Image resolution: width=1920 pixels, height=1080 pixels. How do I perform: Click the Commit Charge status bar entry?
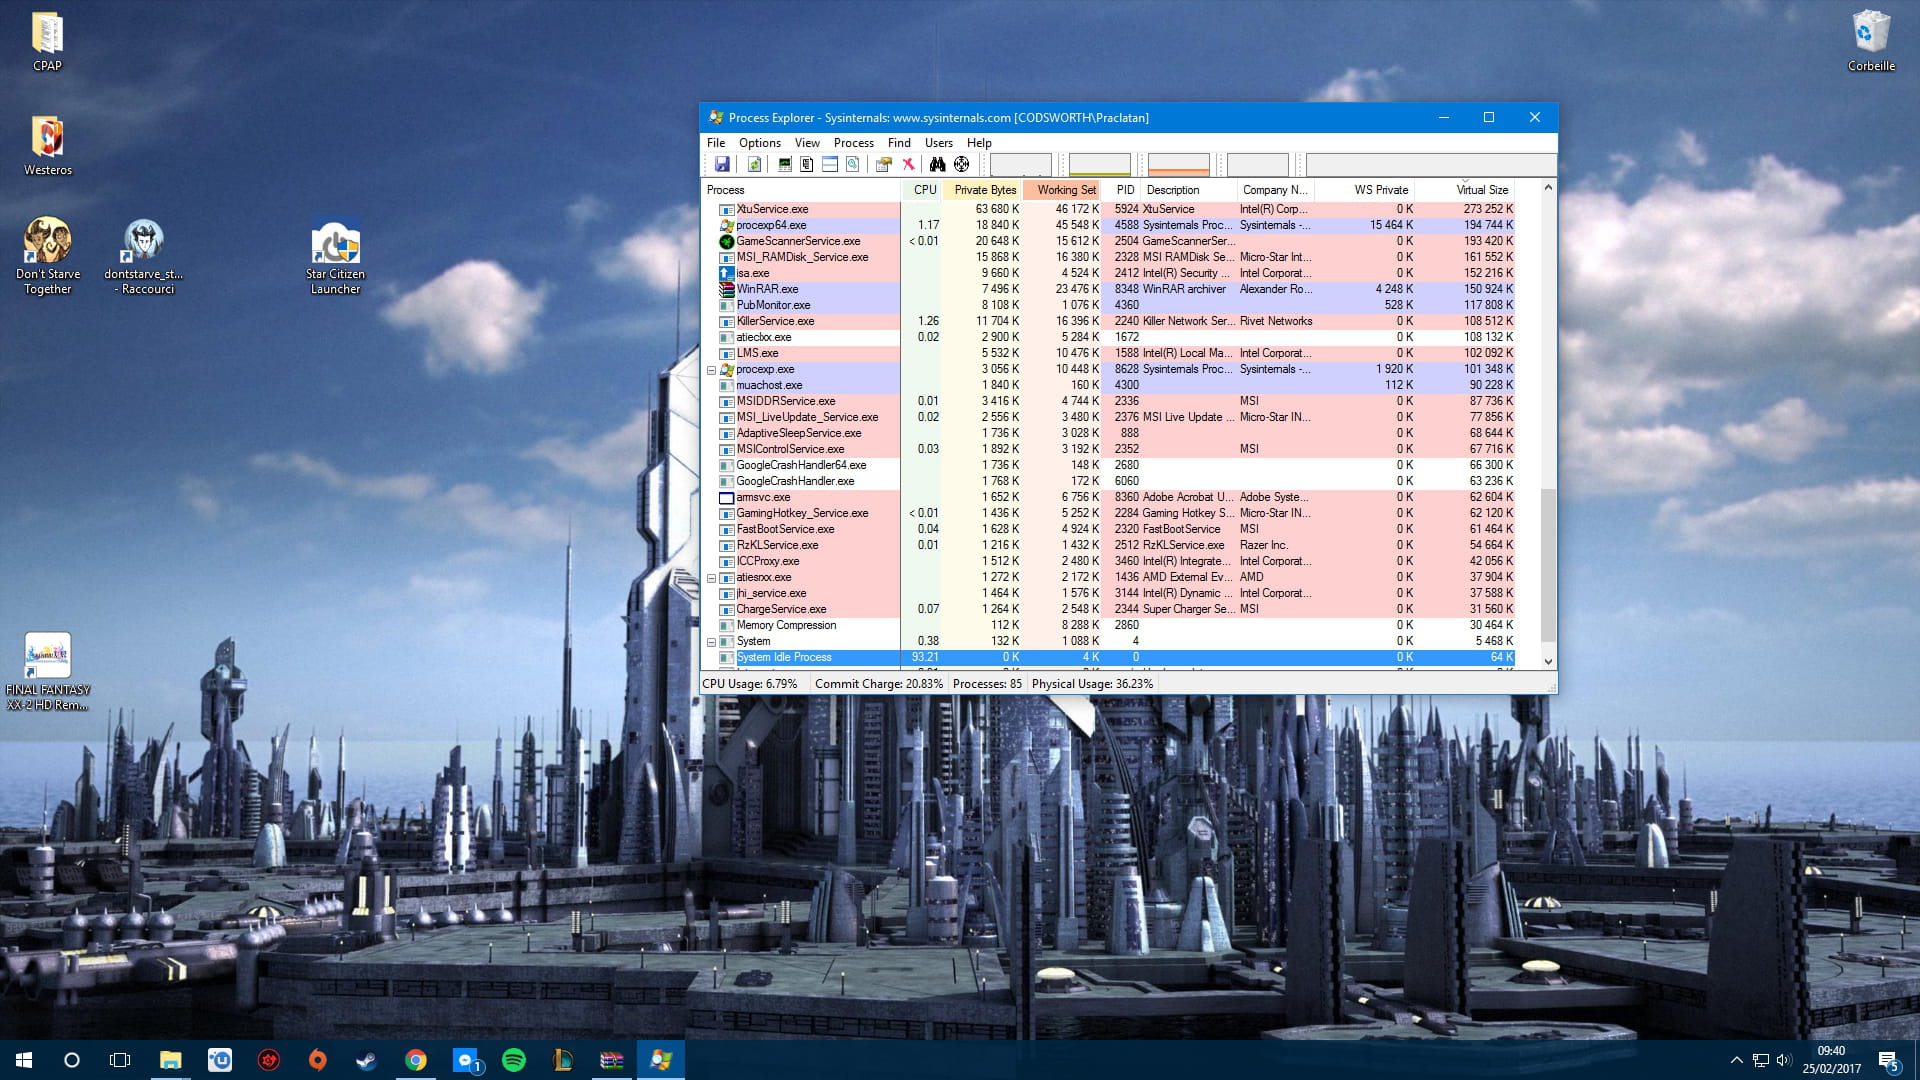(x=878, y=684)
